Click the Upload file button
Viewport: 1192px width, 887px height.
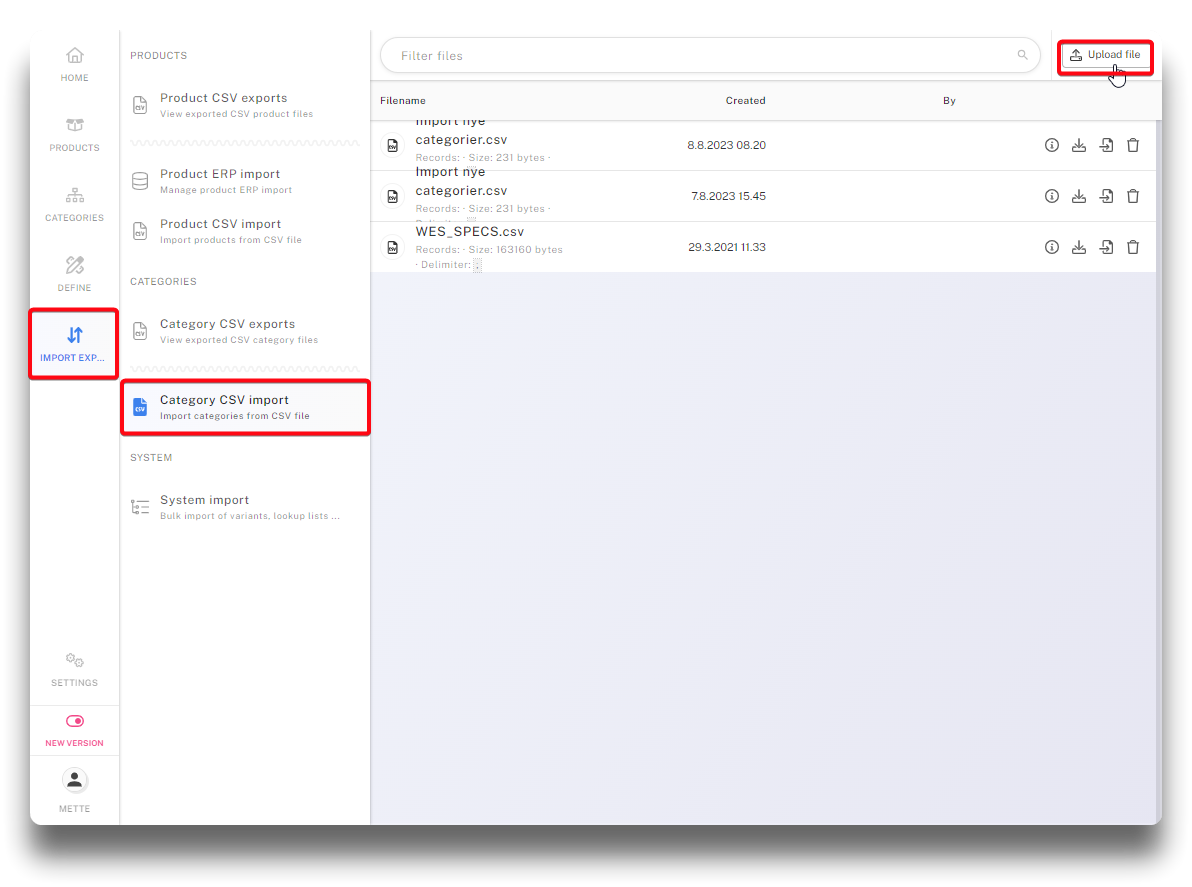(x=1104, y=55)
